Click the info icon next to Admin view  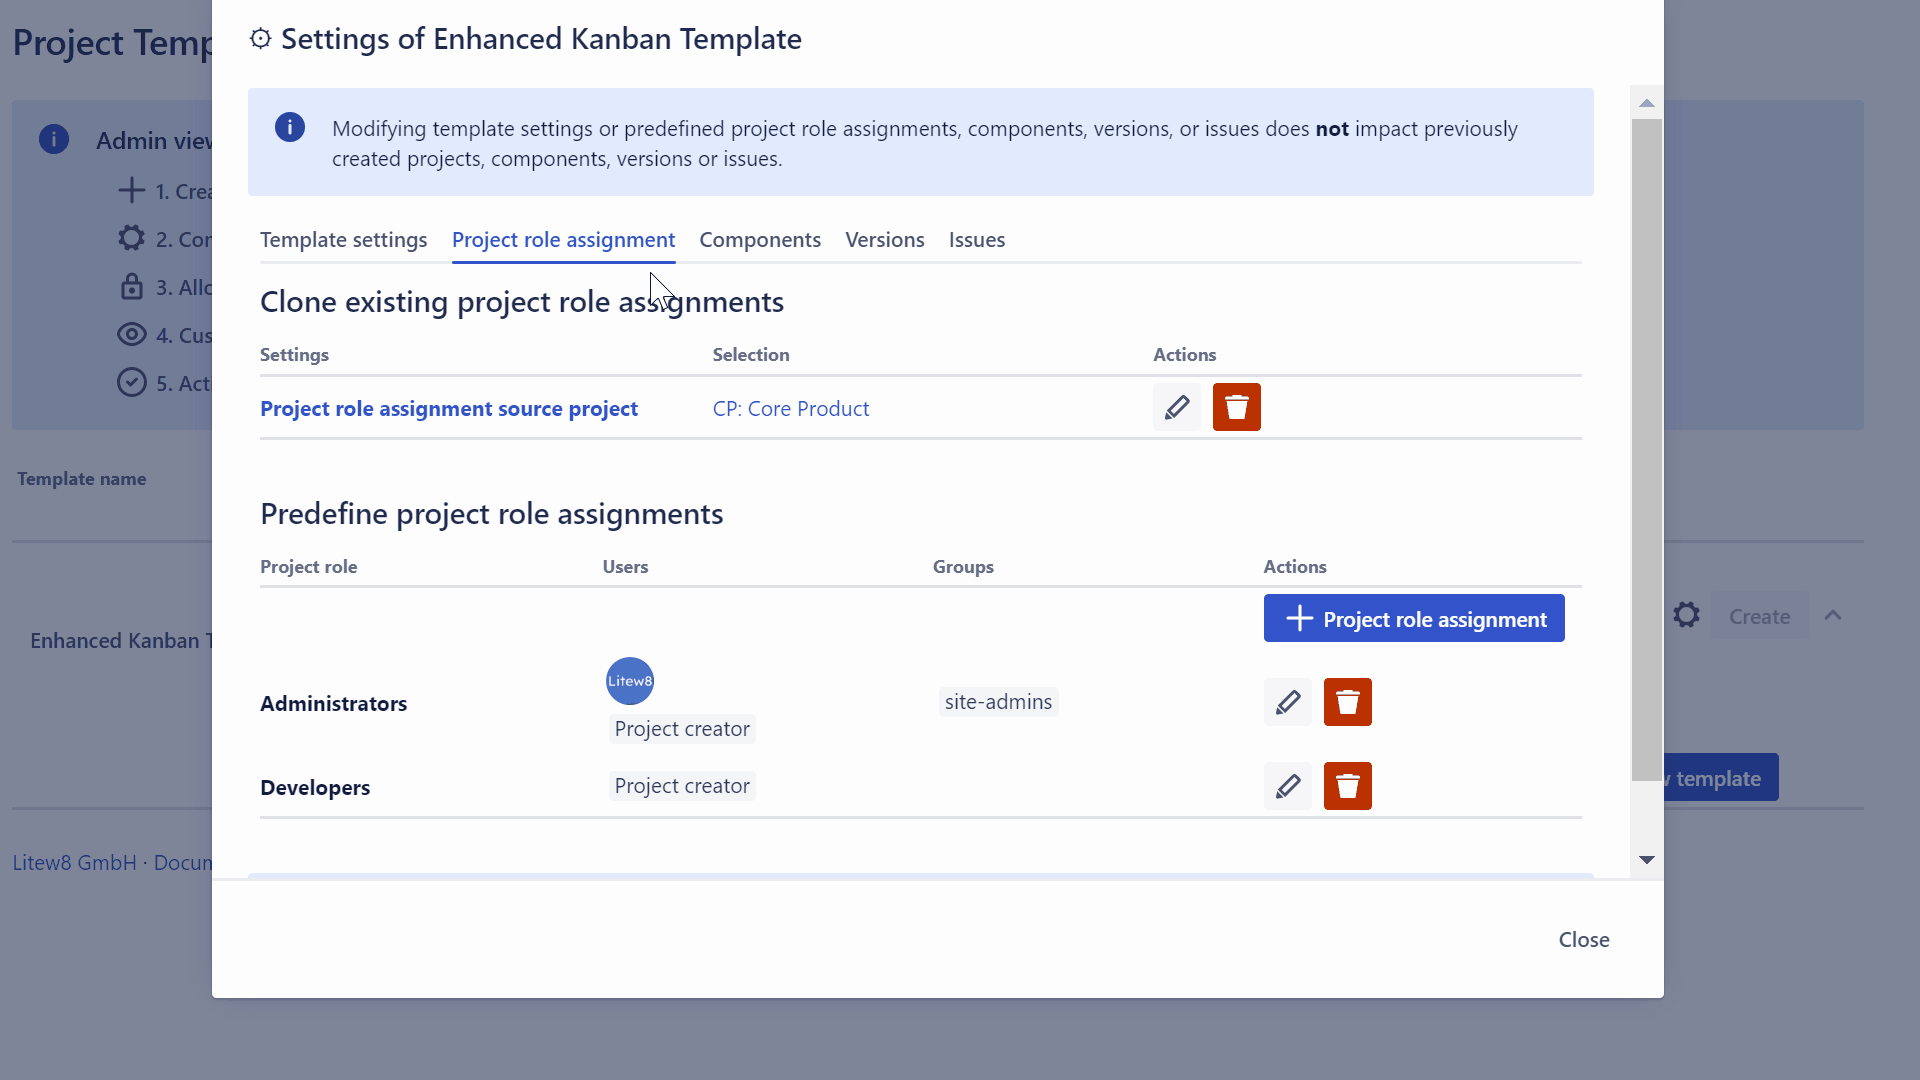(x=54, y=139)
